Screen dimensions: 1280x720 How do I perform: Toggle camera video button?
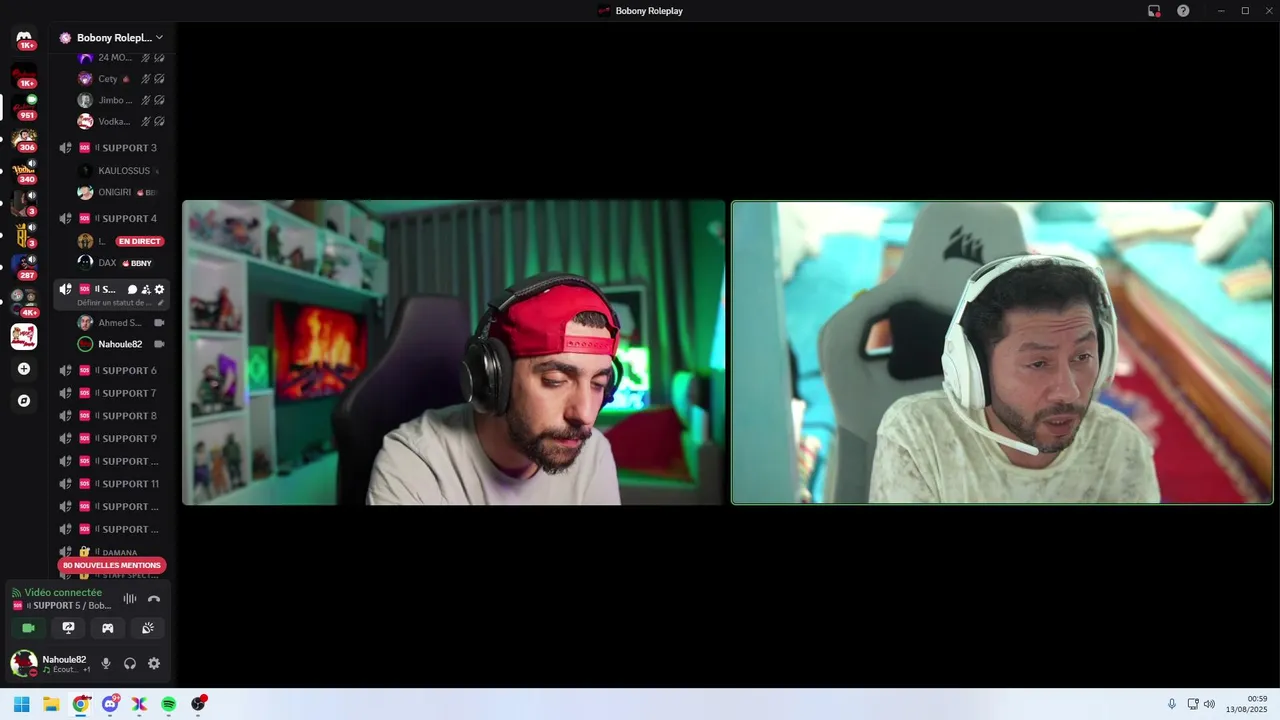click(x=29, y=628)
